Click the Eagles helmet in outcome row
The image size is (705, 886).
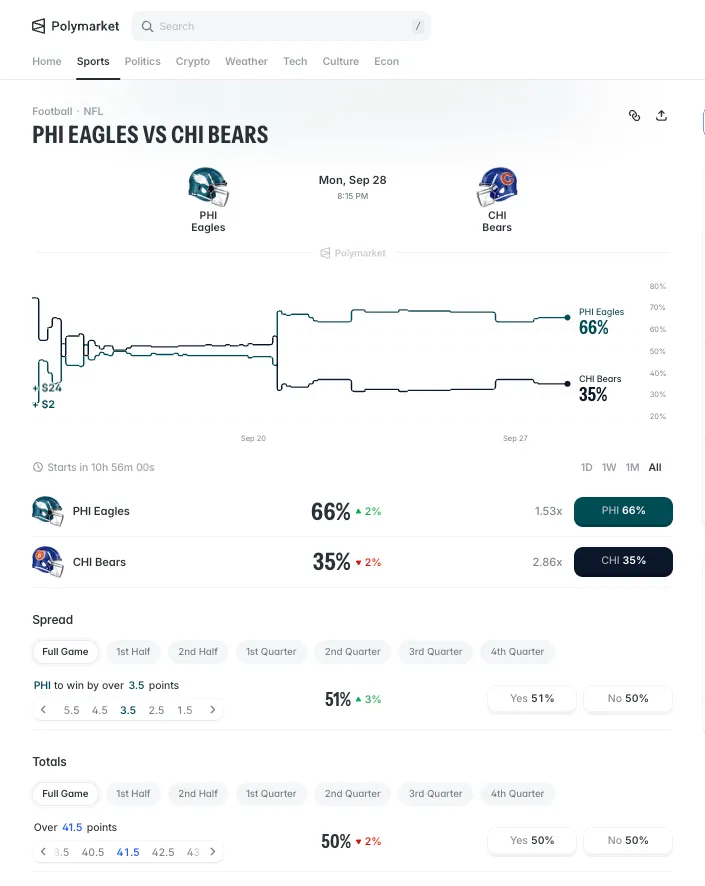click(47, 511)
